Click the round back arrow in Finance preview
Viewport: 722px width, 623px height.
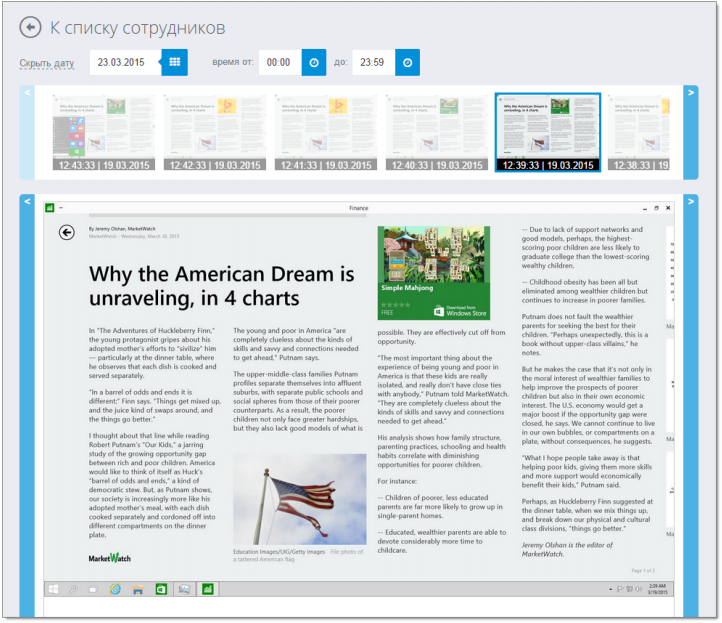(67, 233)
